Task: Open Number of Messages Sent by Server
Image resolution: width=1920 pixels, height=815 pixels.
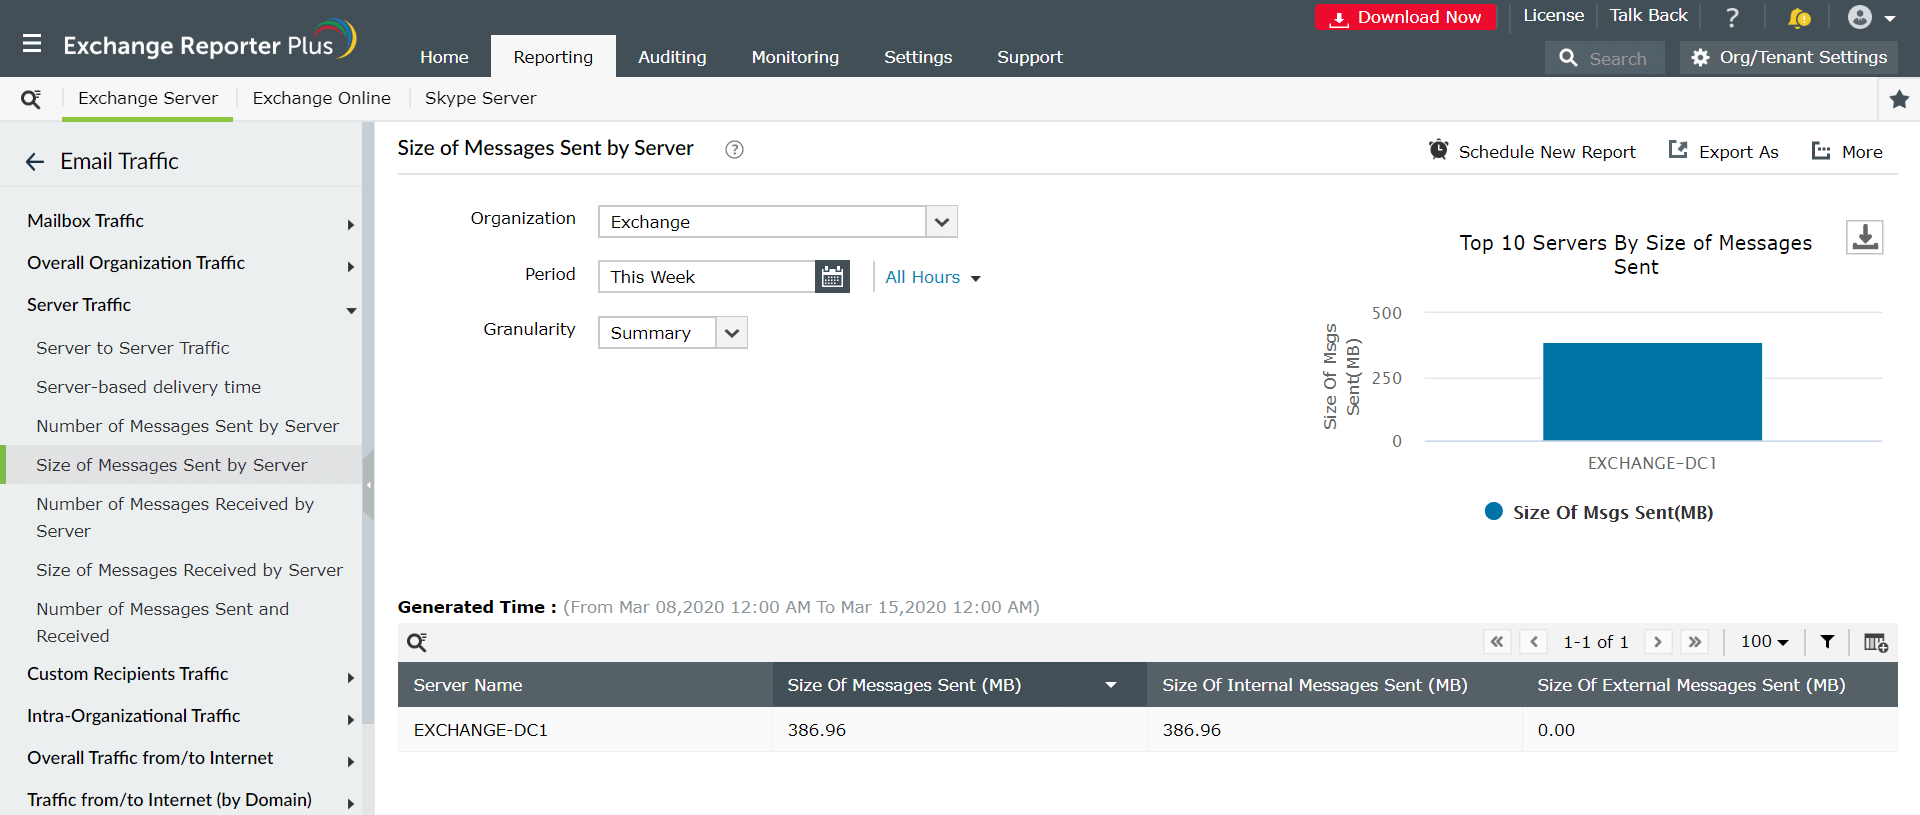Action: pyautogui.click(x=187, y=427)
